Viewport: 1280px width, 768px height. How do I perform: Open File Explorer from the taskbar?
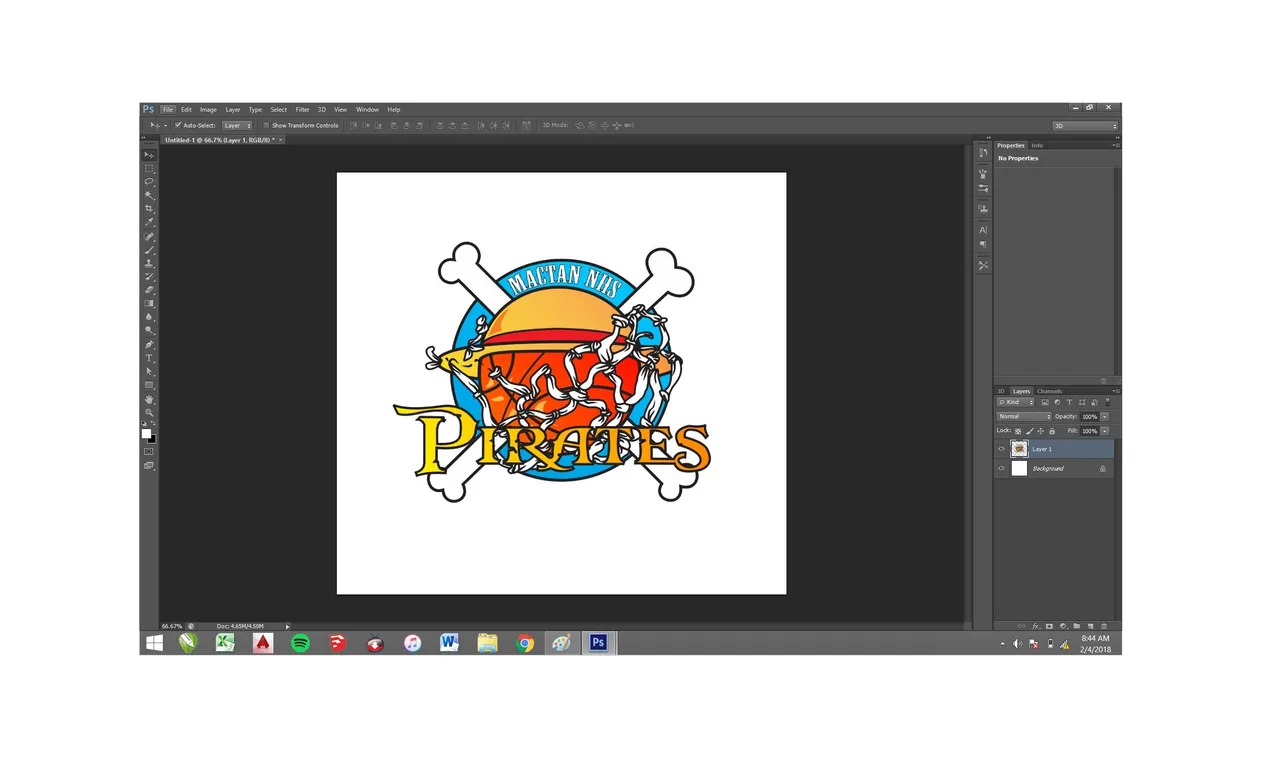pos(487,644)
